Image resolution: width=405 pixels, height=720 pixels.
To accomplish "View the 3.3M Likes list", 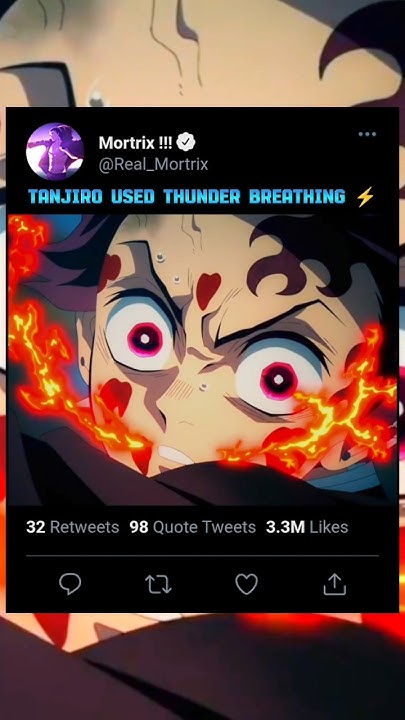I will (307, 527).
